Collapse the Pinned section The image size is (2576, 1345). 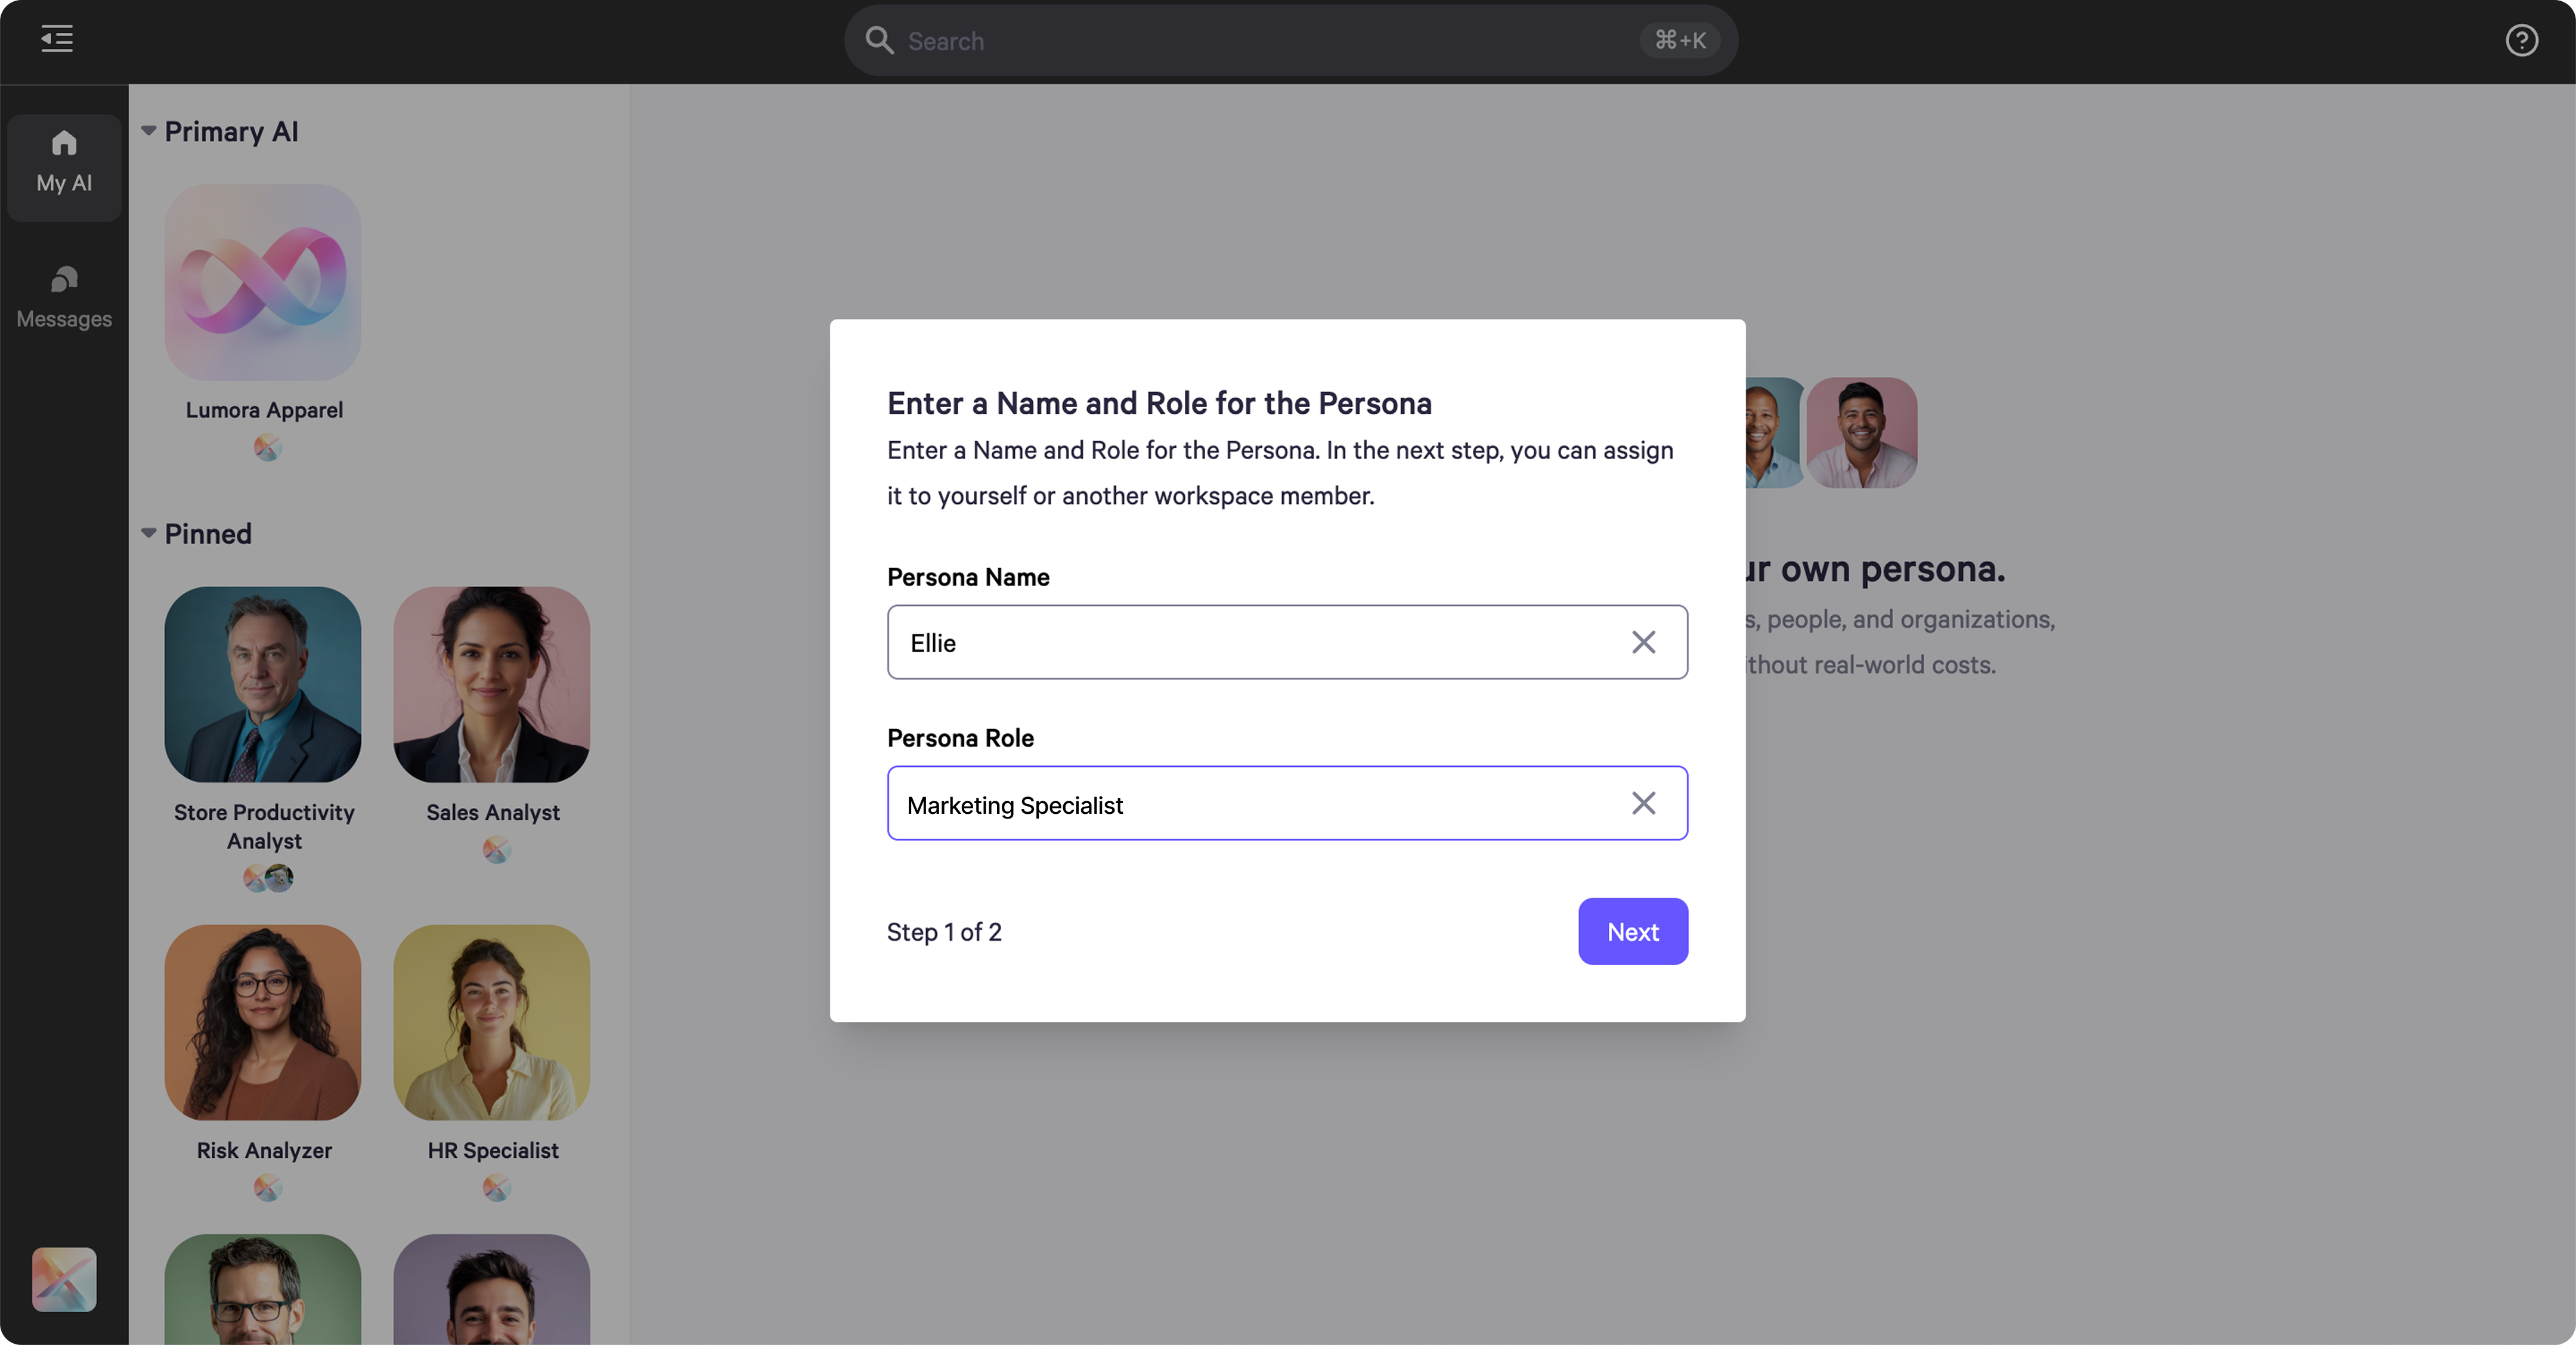click(x=149, y=533)
